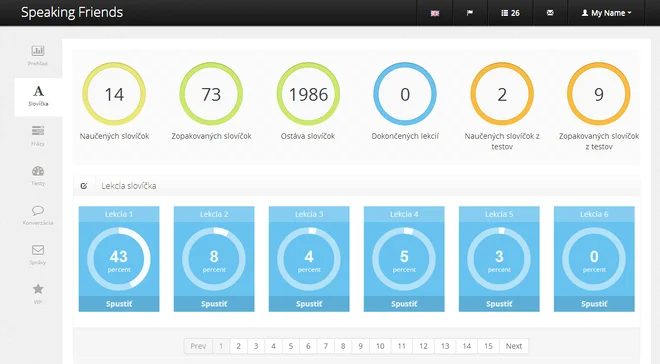Screen dimensions: 660x364
Task: Click the Speaking Friends brand title
Action: pyautogui.click(x=72, y=12)
